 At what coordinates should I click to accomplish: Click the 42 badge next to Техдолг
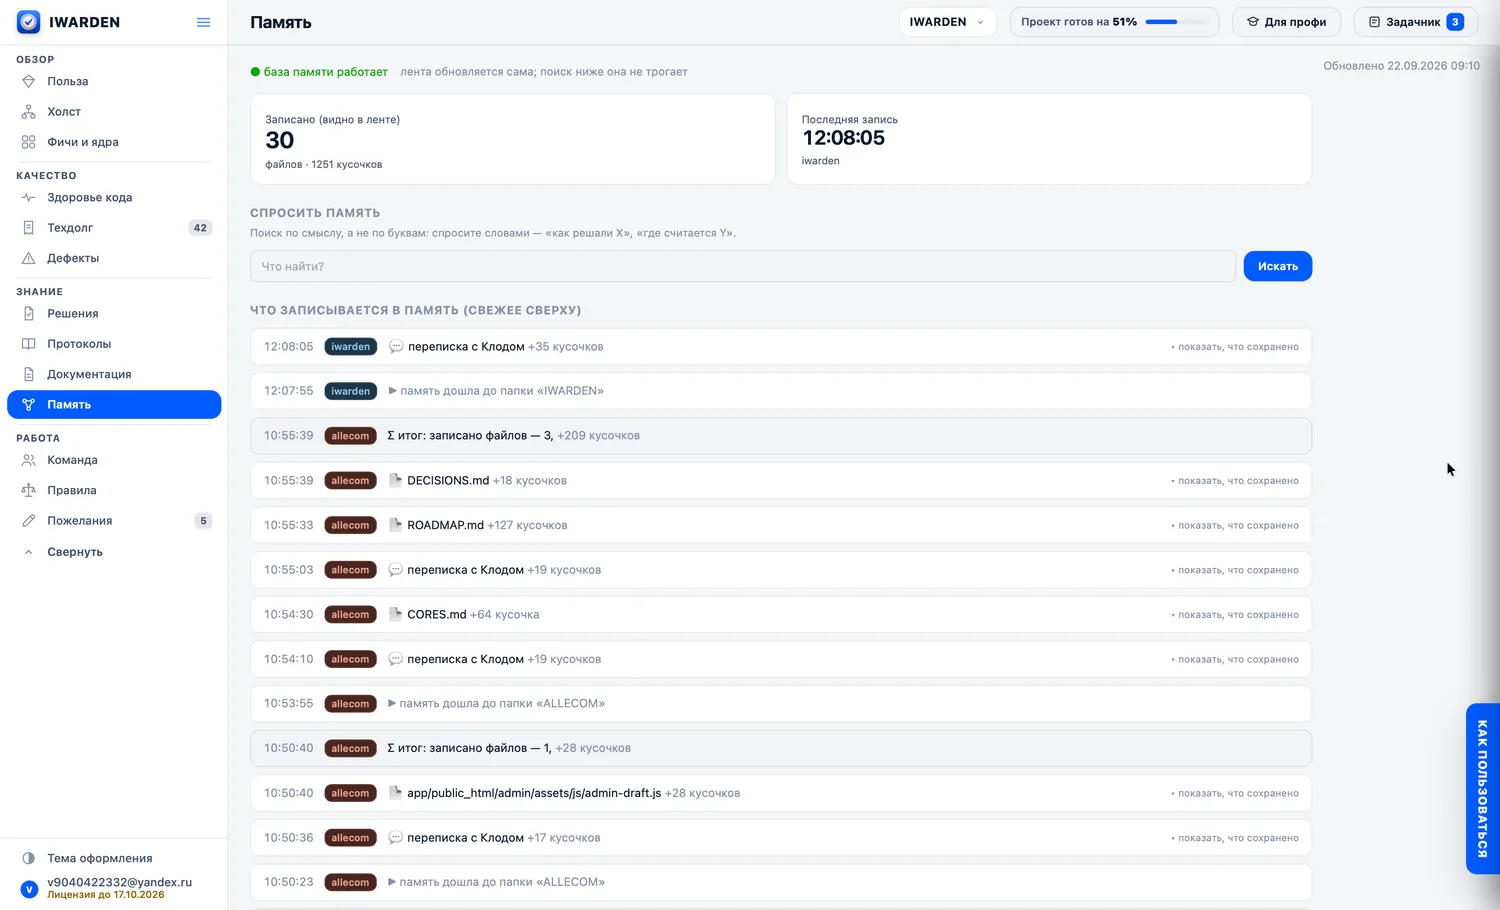(200, 228)
